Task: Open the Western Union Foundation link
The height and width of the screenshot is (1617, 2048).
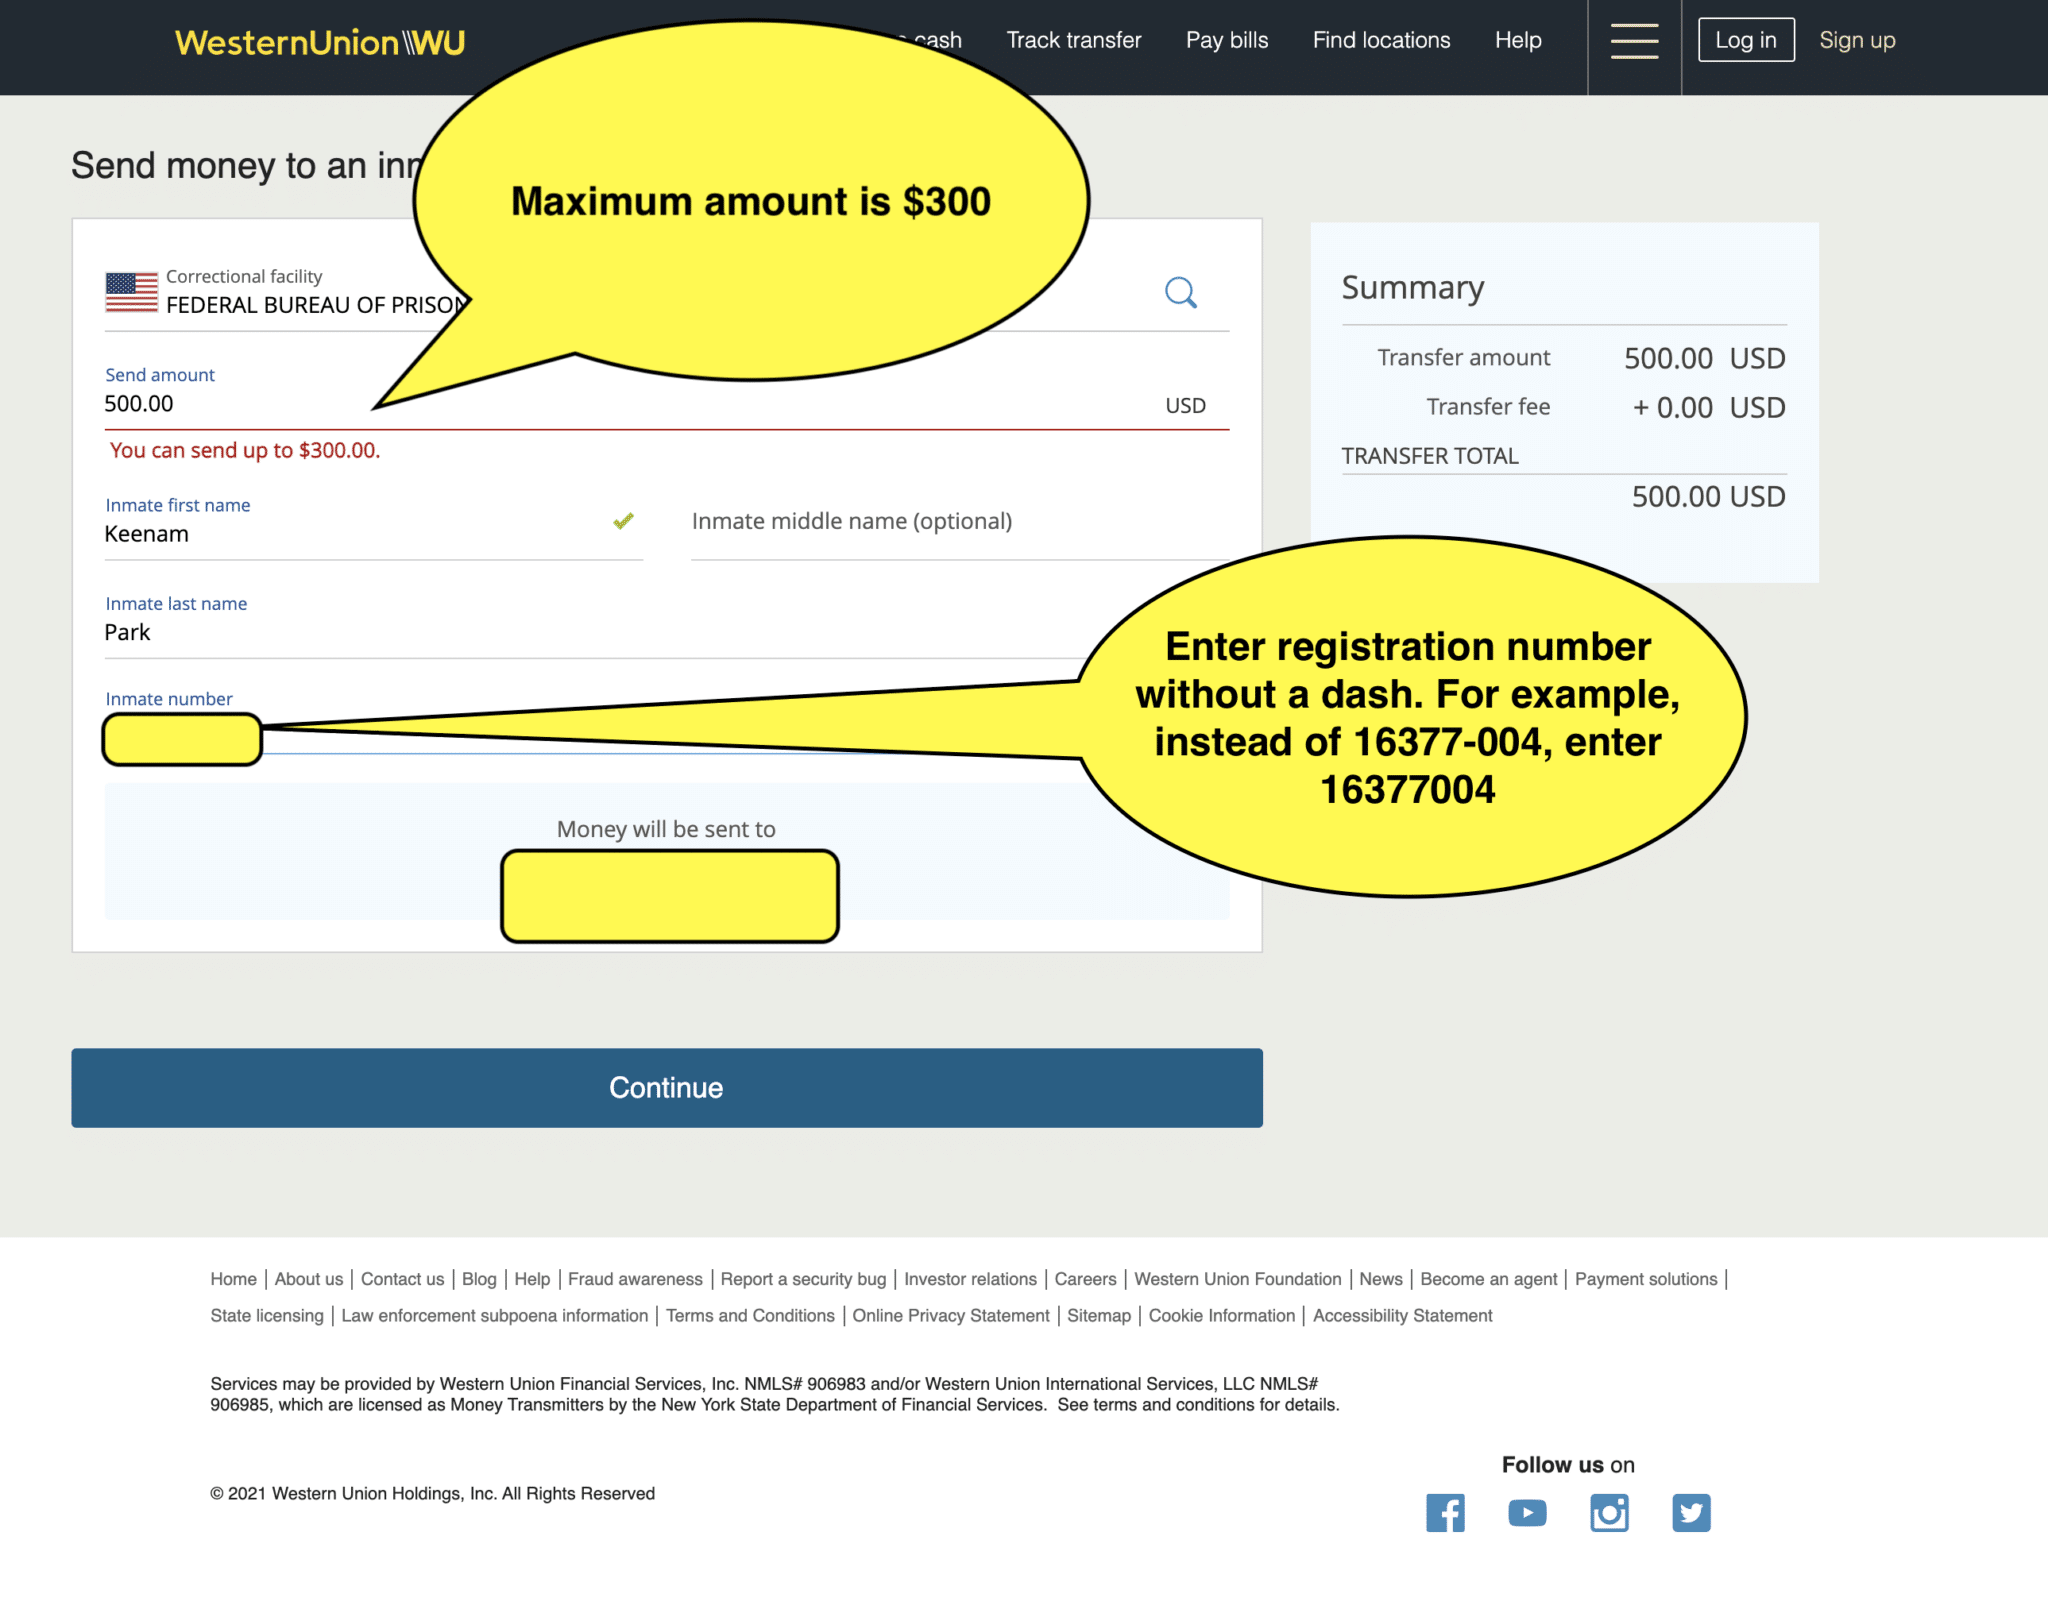Action: (1238, 1279)
